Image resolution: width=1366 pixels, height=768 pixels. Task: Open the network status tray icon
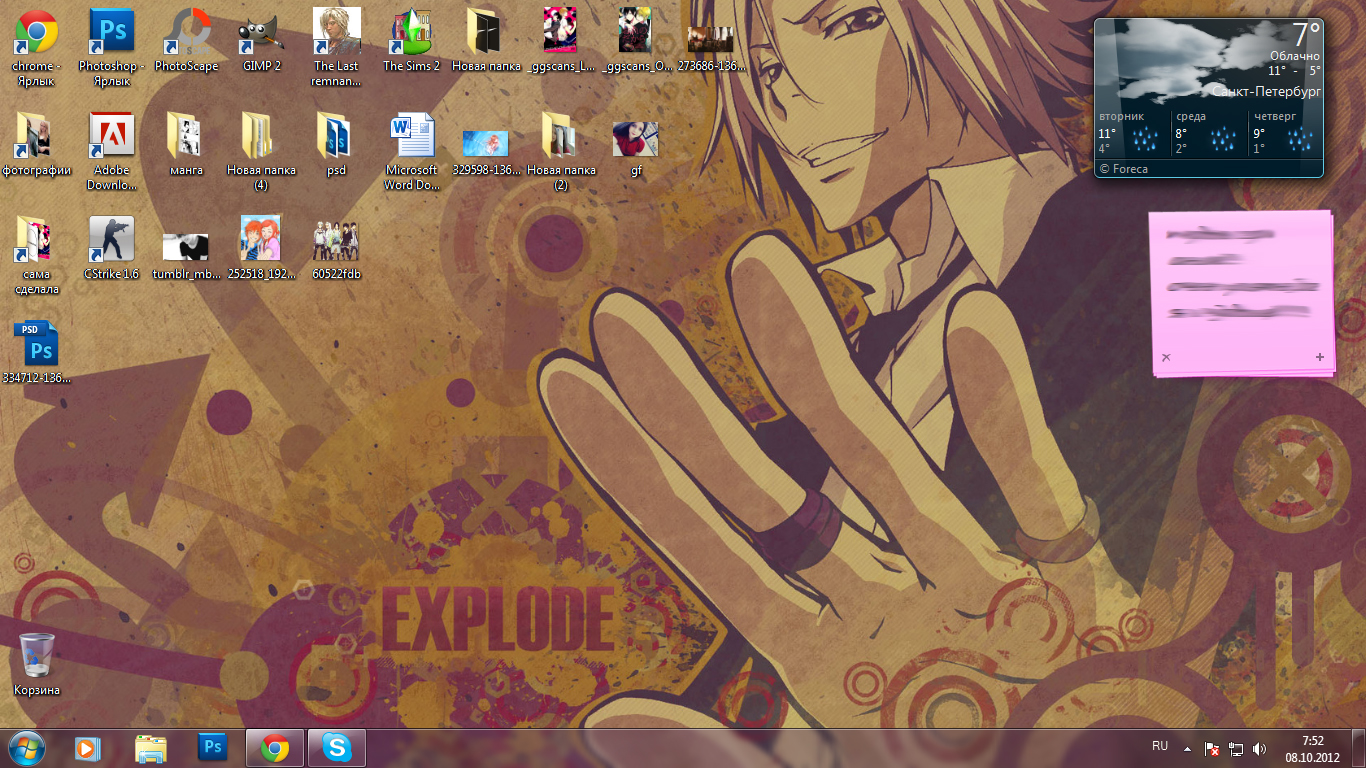coord(1235,748)
